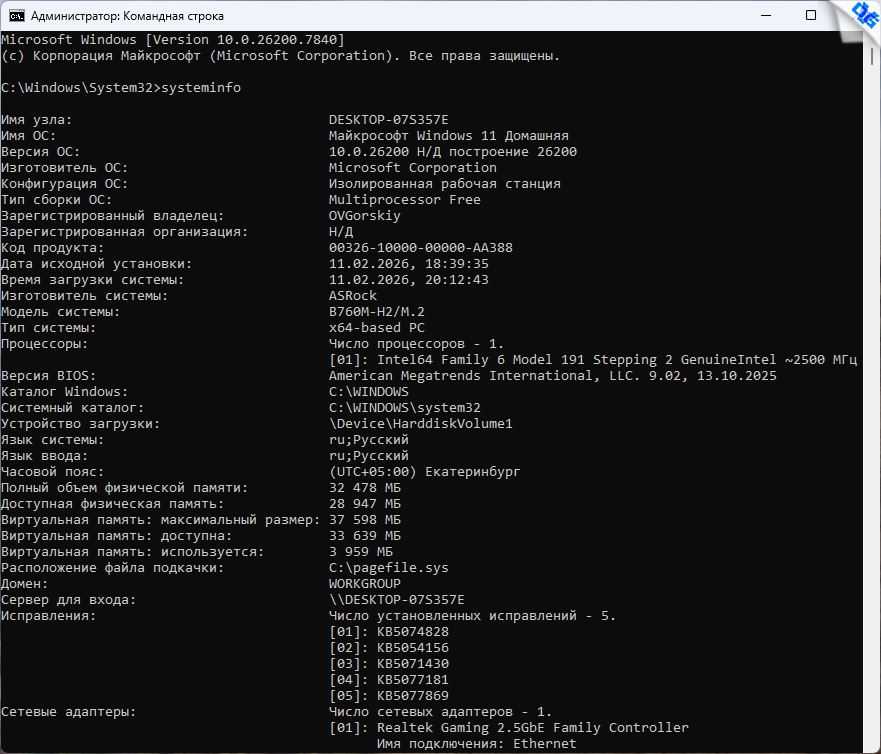Click hotfix entry 'KB5071430'
Image resolution: width=881 pixels, height=754 pixels.
(413, 664)
